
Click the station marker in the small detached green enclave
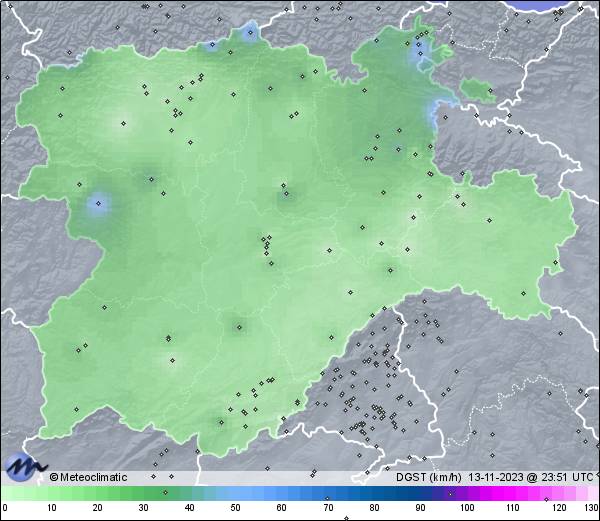pos(490,91)
